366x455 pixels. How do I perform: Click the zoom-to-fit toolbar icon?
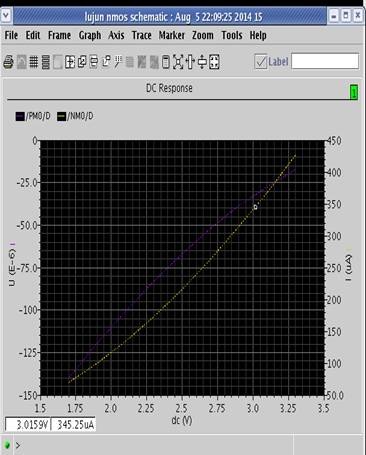pyautogui.click(x=178, y=62)
